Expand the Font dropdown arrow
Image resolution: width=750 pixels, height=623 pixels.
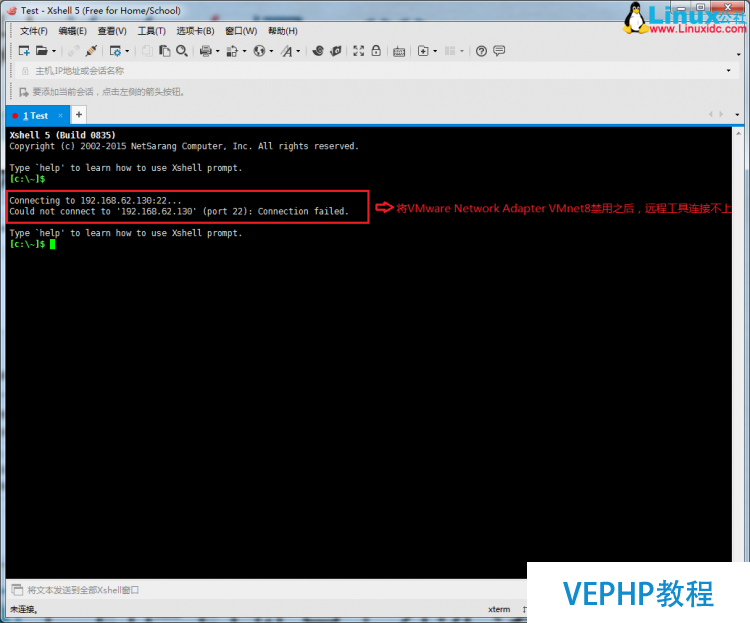click(x=298, y=51)
